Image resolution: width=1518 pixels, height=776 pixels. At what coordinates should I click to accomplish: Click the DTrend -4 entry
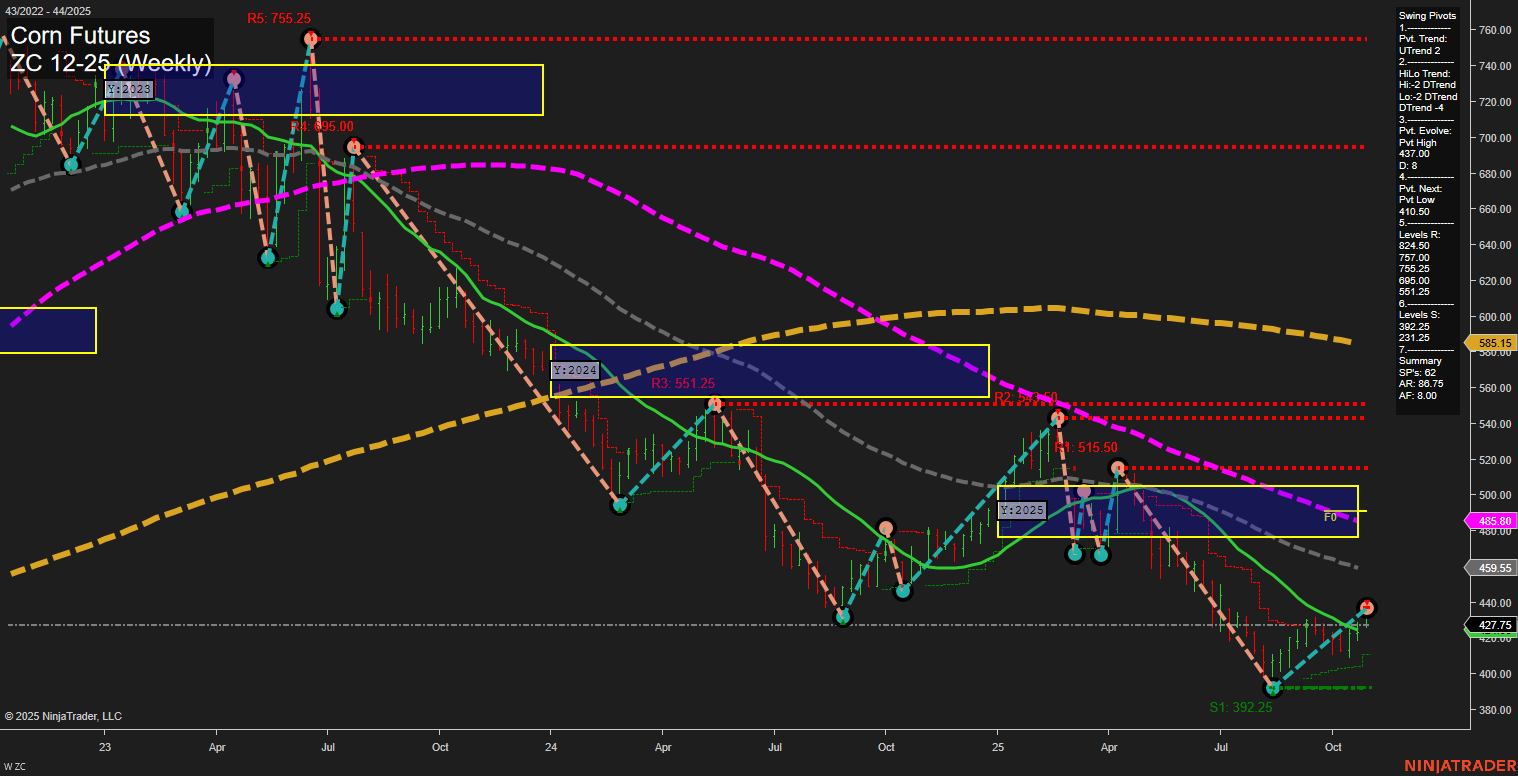tap(1420, 108)
